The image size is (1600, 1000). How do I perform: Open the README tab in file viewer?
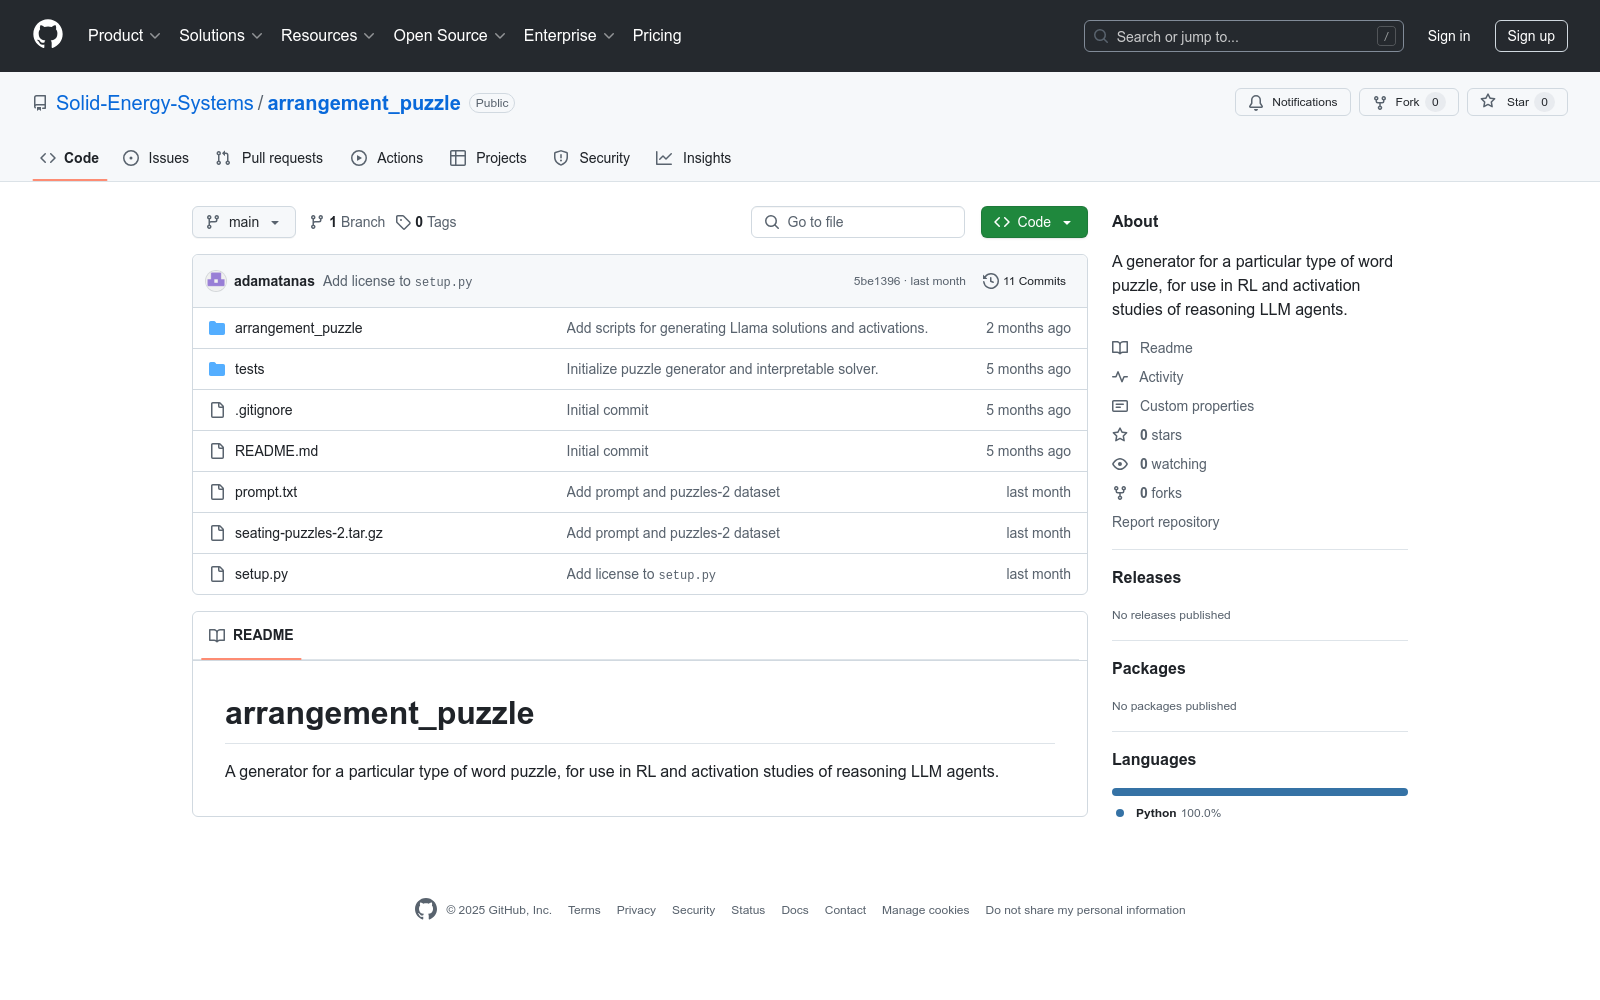(251, 635)
